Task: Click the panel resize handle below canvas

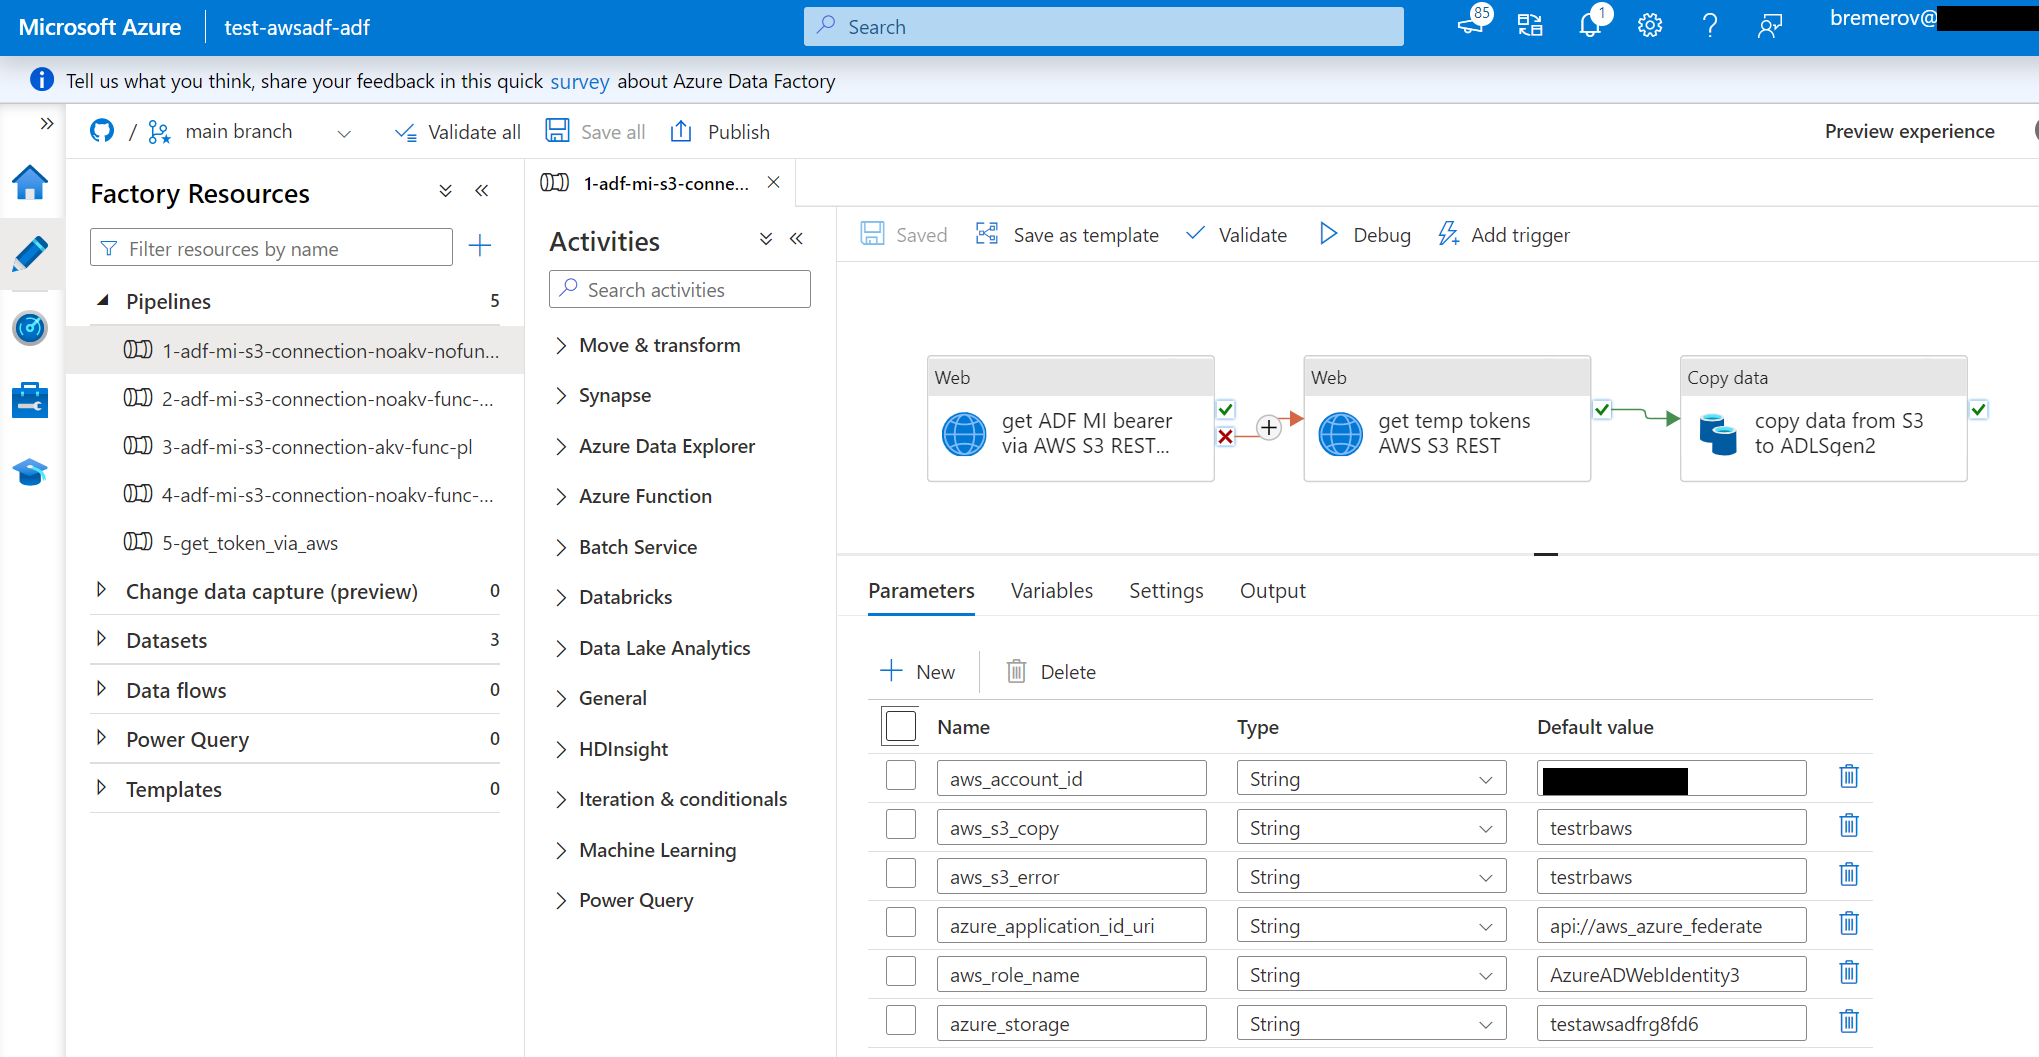Action: click(x=1545, y=554)
